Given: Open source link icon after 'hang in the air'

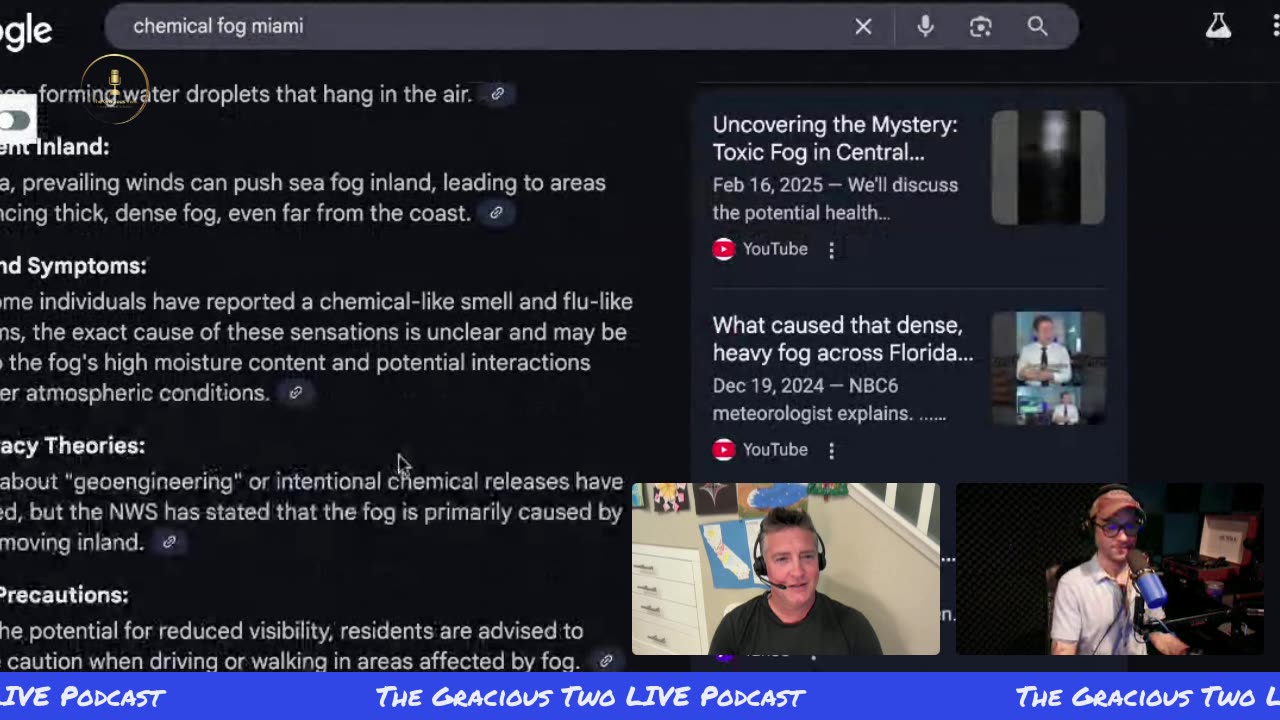Looking at the screenshot, I should click(497, 94).
